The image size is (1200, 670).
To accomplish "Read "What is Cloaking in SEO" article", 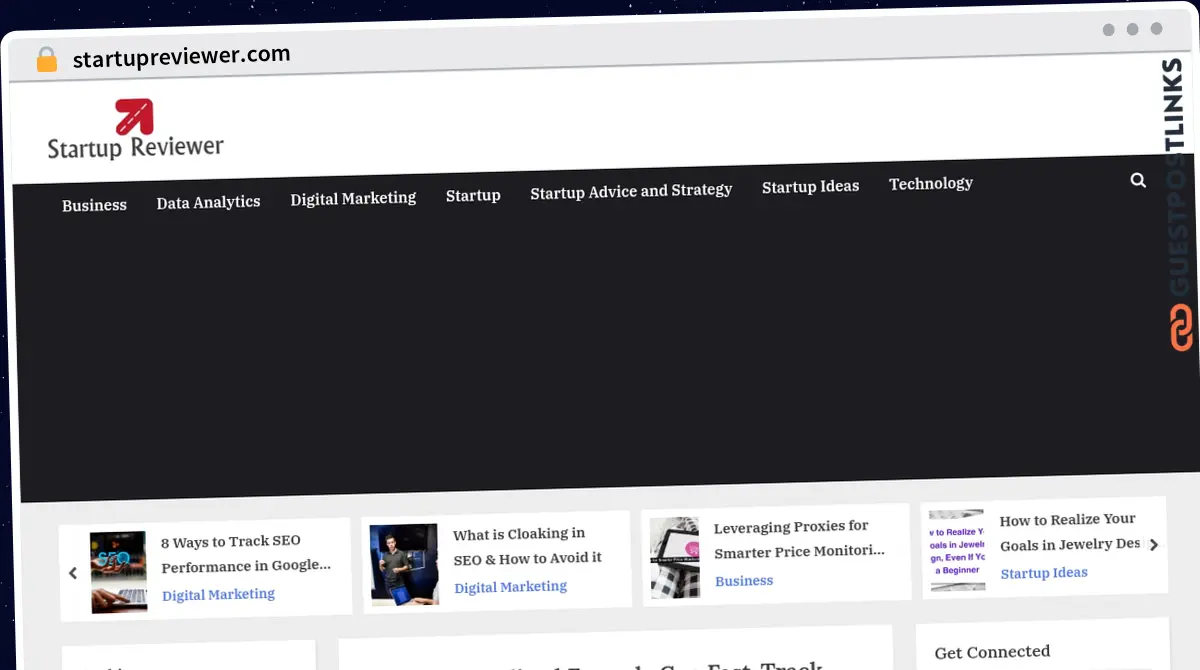I will [527, 546].
